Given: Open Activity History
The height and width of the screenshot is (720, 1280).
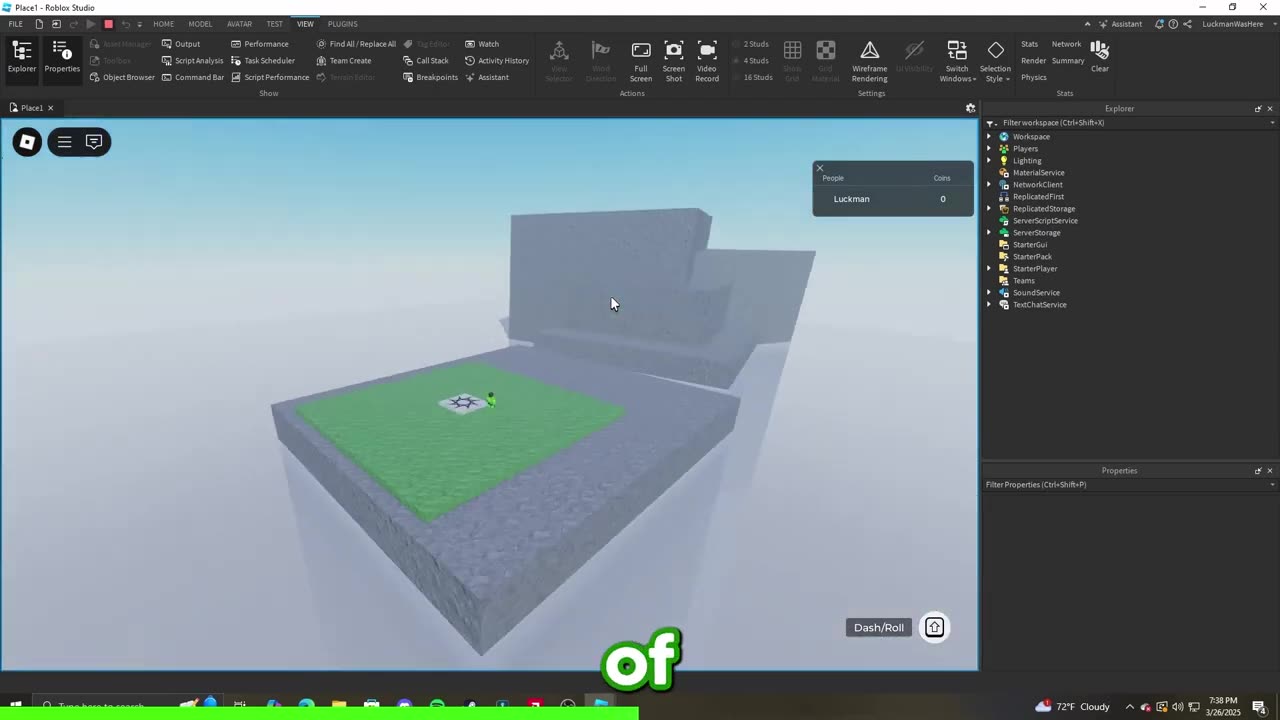Looking at the screenshot, I should [497, 61].
